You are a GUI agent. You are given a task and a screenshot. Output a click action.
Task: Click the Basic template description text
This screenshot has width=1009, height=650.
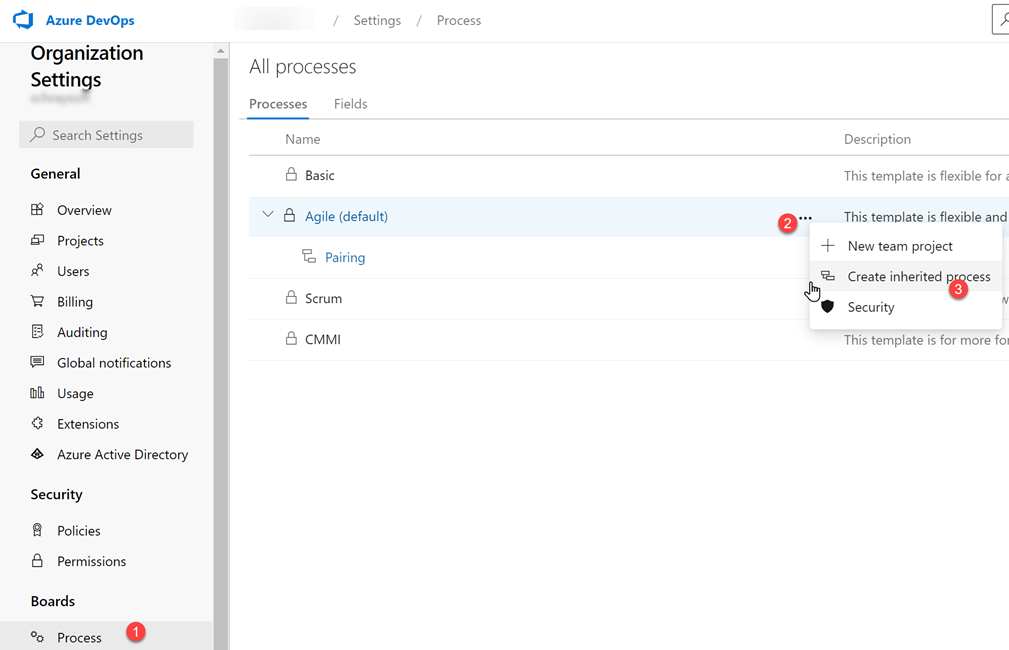(926, 176)
